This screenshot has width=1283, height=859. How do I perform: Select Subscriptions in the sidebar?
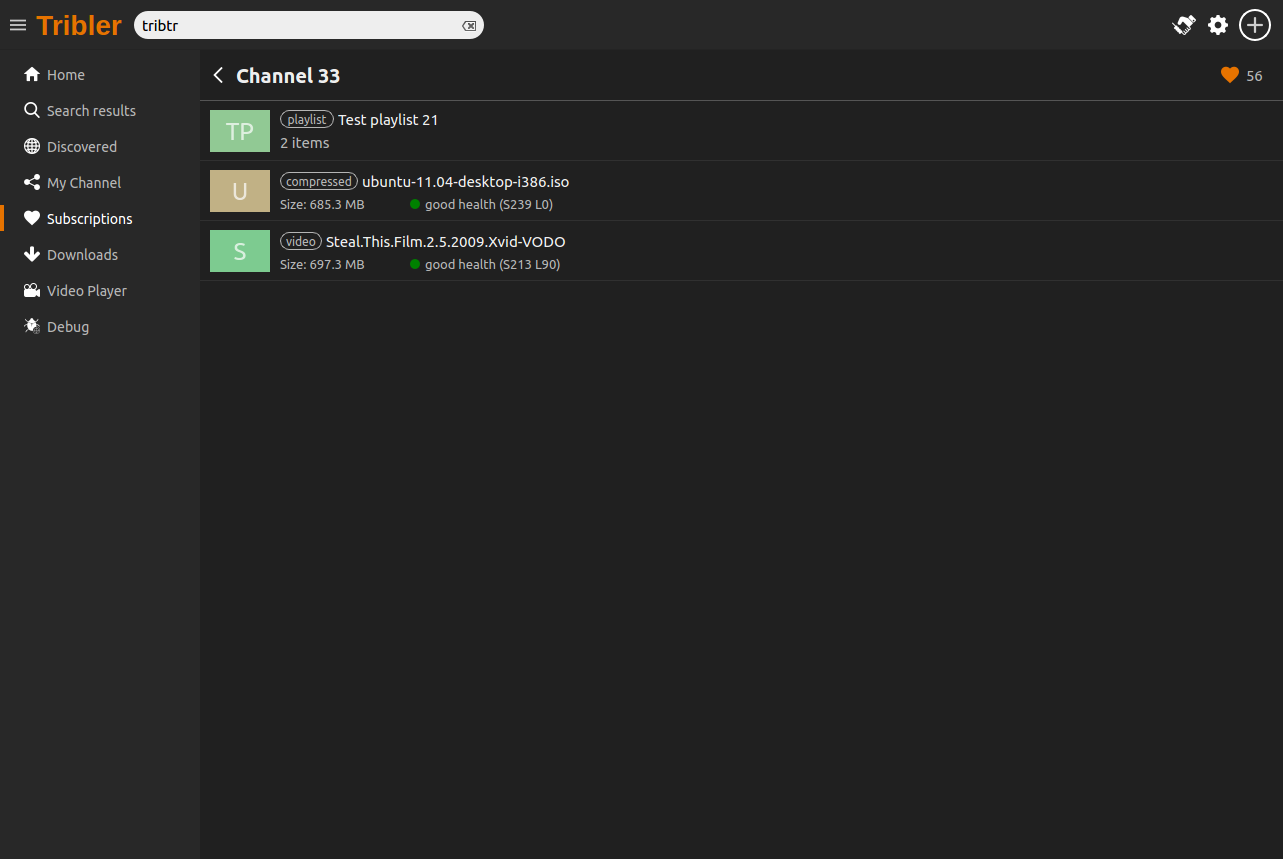click(x=90, y=219)
